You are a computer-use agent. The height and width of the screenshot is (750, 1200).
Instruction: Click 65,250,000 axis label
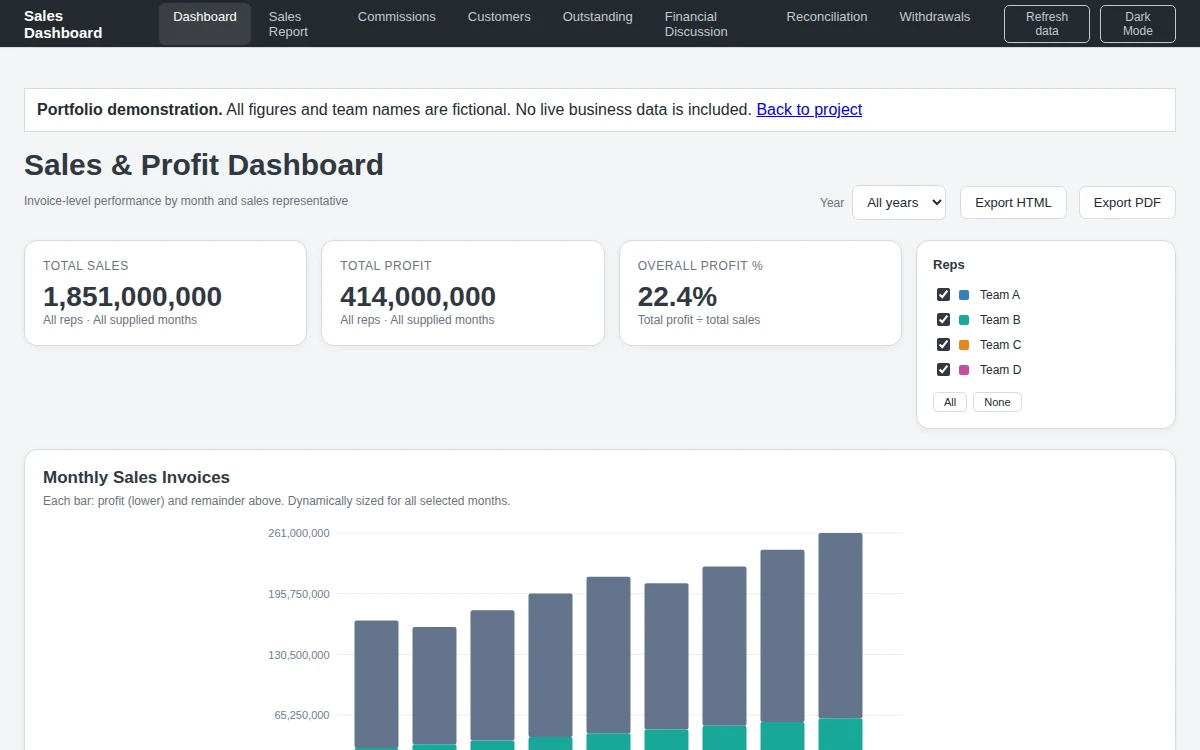302,716
